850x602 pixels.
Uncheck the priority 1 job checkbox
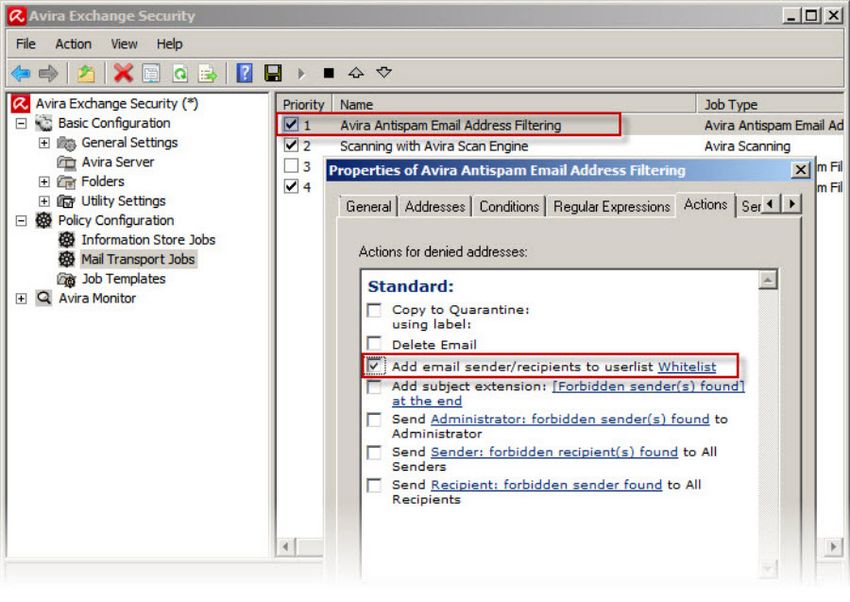tap(291, 125)
